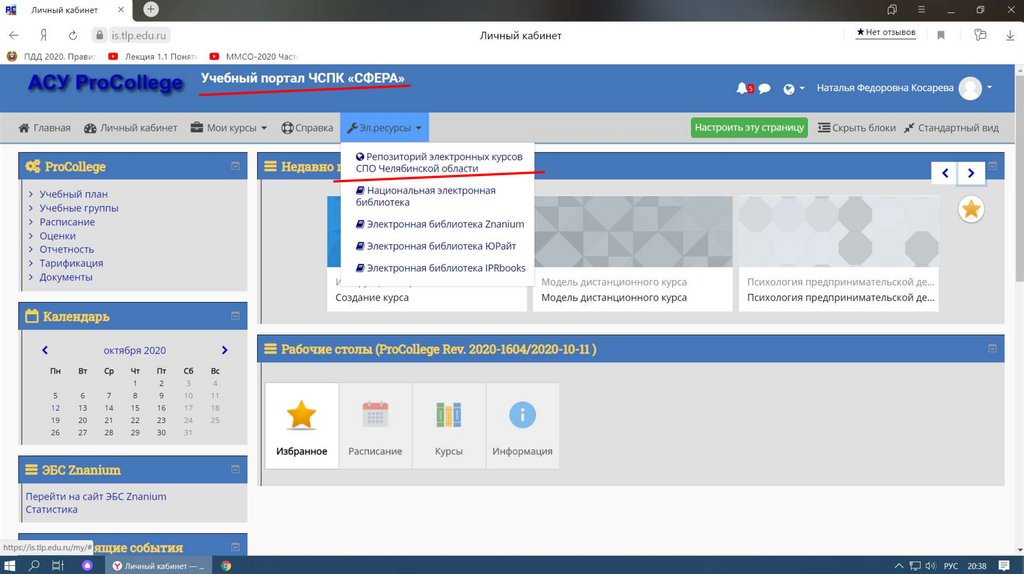Open Учебный план link

(73, 194)
